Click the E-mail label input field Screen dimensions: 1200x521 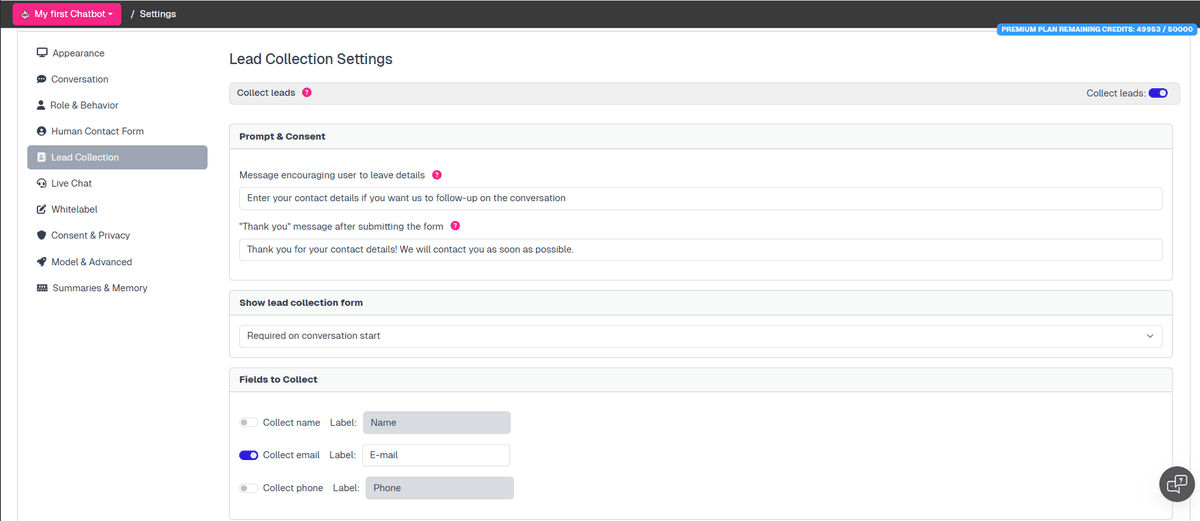pos(436,455)
